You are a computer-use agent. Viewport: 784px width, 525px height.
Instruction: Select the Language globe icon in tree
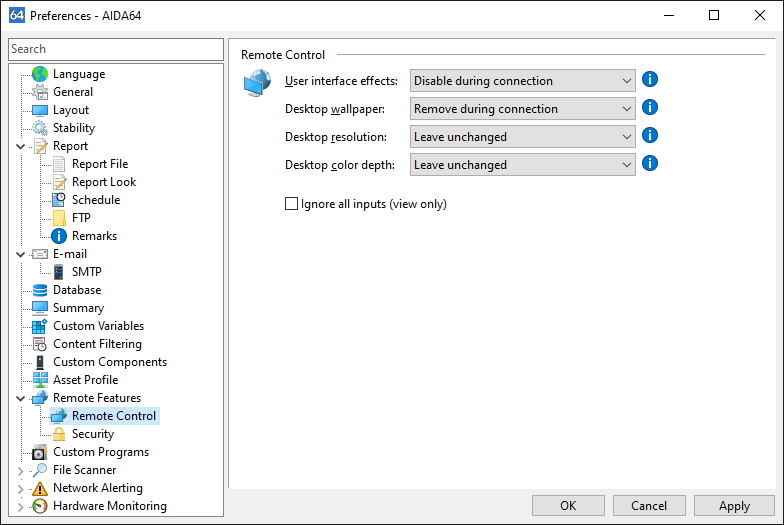(40, 74)
